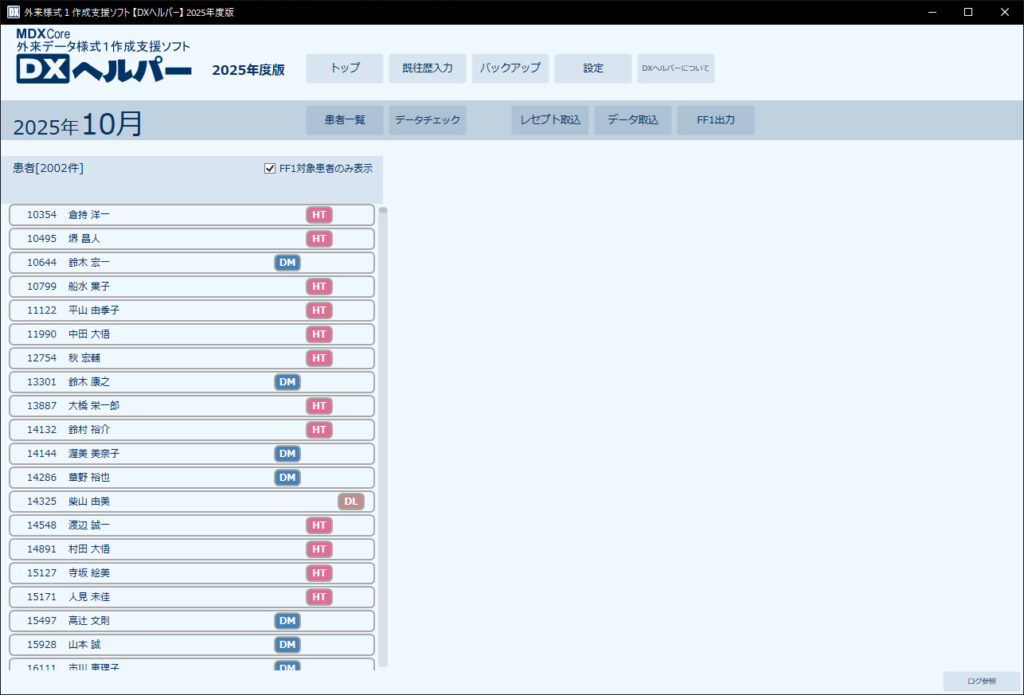This screenshot has width=1024, height=695.
Task: Click the DX app icon in title bar
Action: click(x=15, y=12)
